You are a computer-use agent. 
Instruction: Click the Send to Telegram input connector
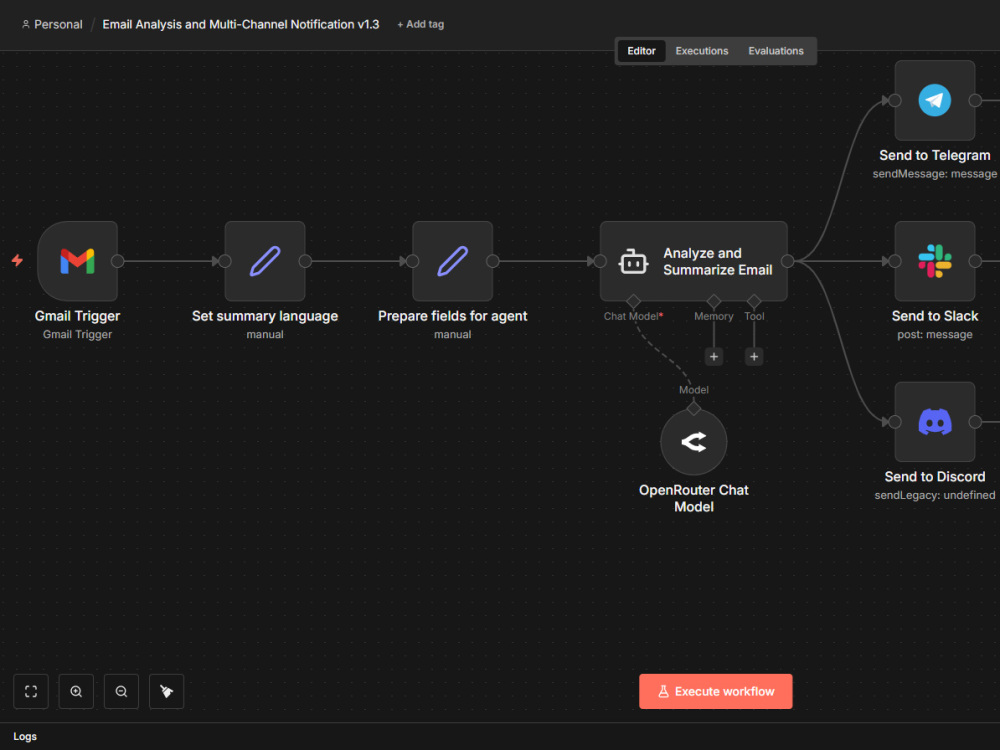coord(895,100)
